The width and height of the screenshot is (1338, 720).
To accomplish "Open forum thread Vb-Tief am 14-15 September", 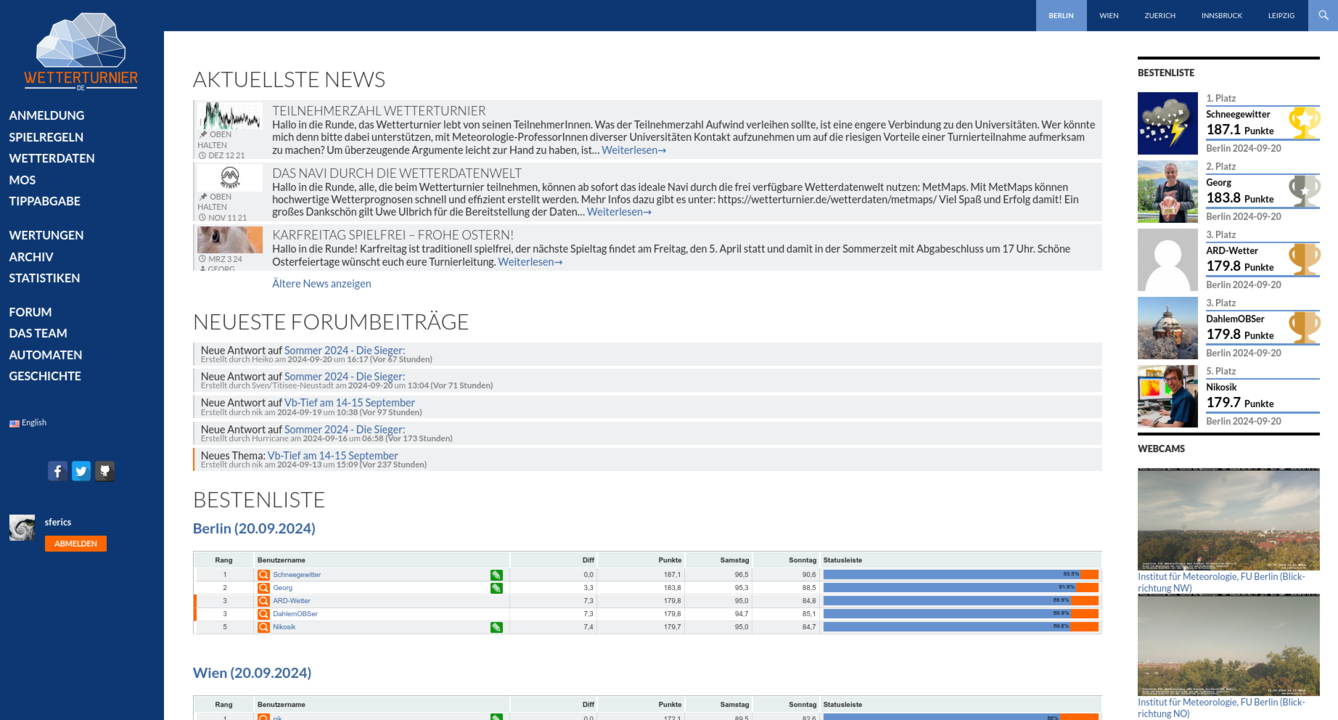I will pos(349,403).
